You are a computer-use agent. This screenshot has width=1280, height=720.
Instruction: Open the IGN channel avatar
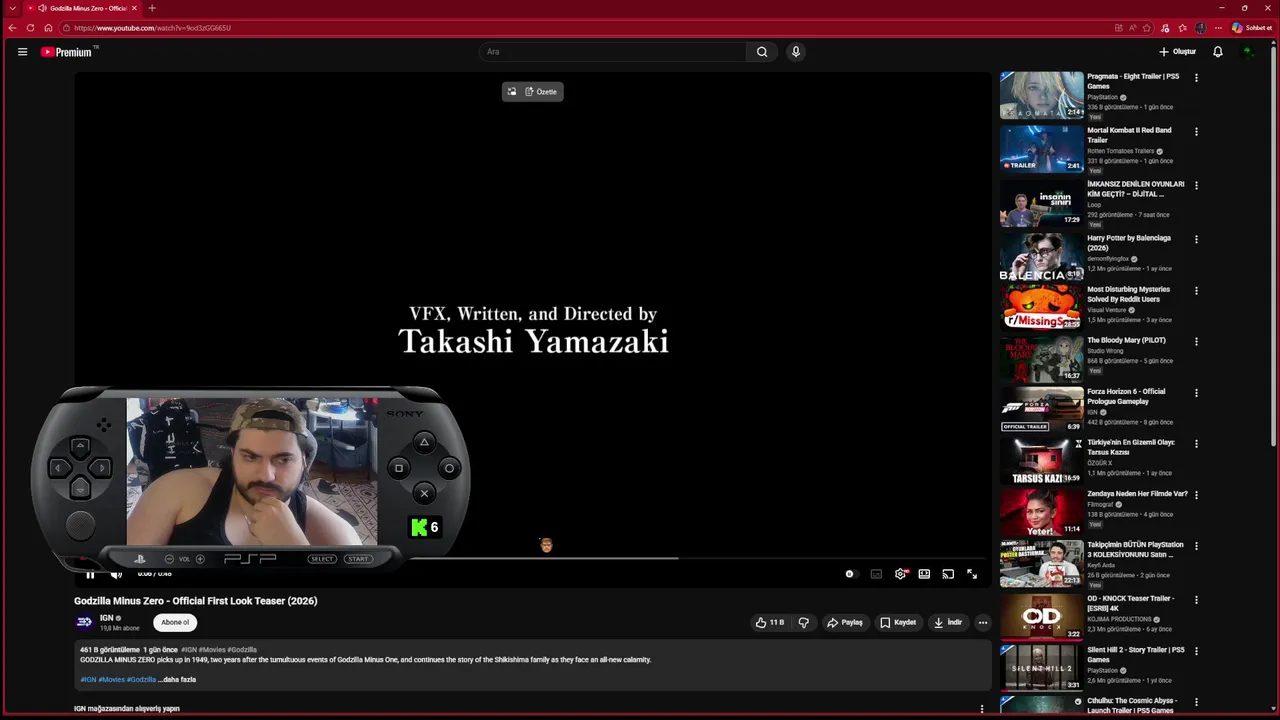pos(84,622)
